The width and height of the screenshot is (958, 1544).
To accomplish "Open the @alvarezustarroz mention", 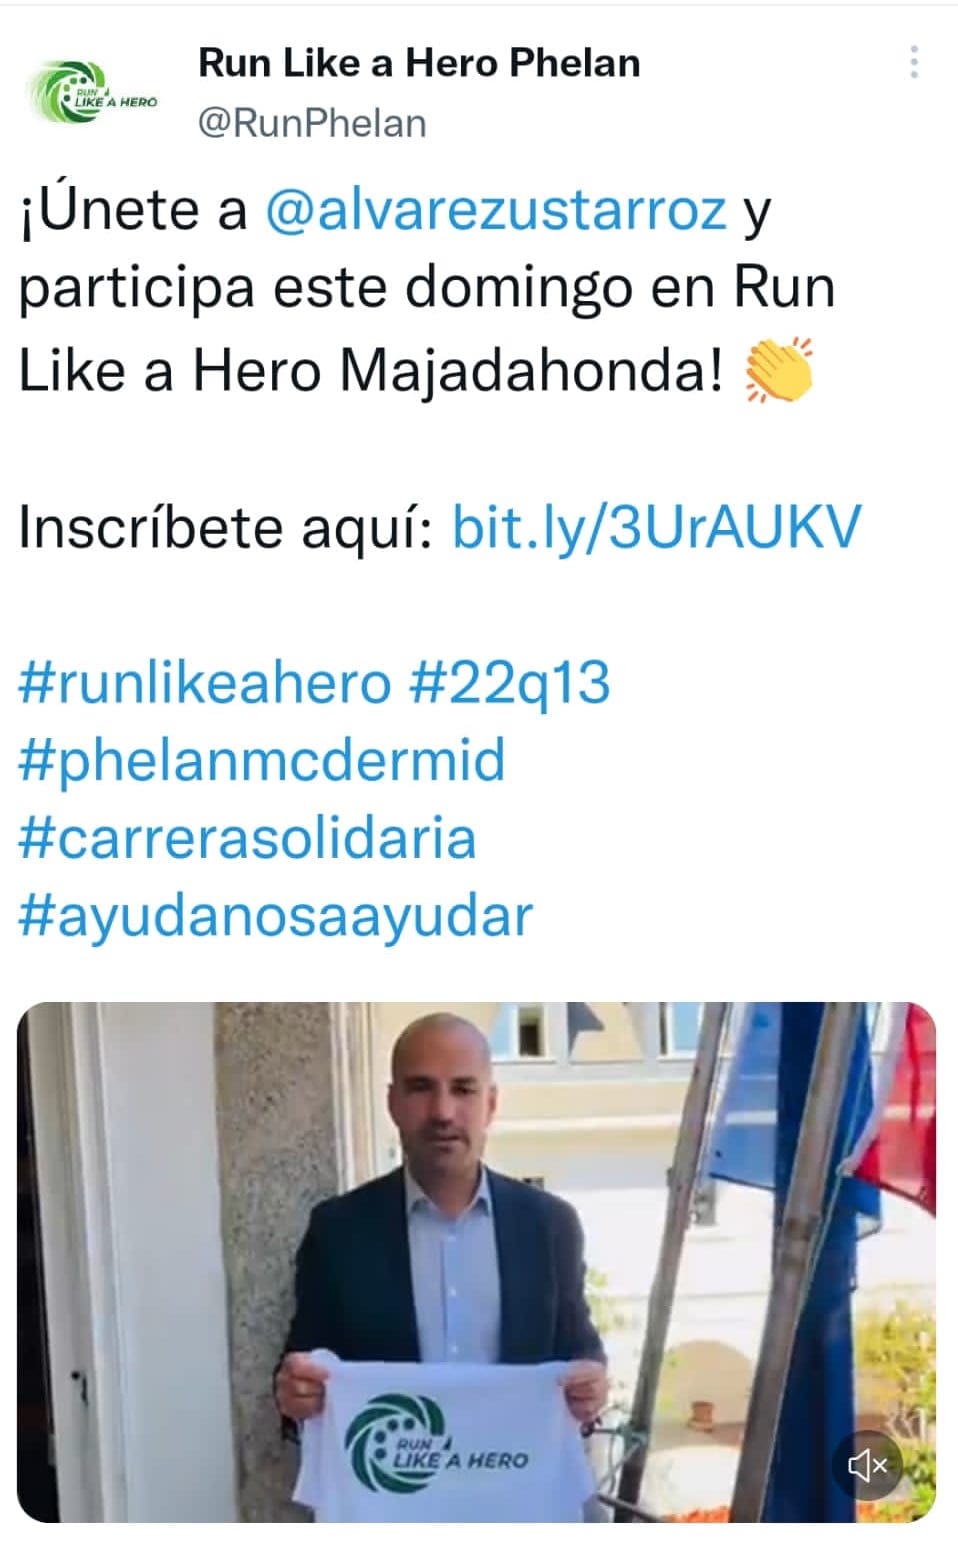I will click(x=496, y=209).
